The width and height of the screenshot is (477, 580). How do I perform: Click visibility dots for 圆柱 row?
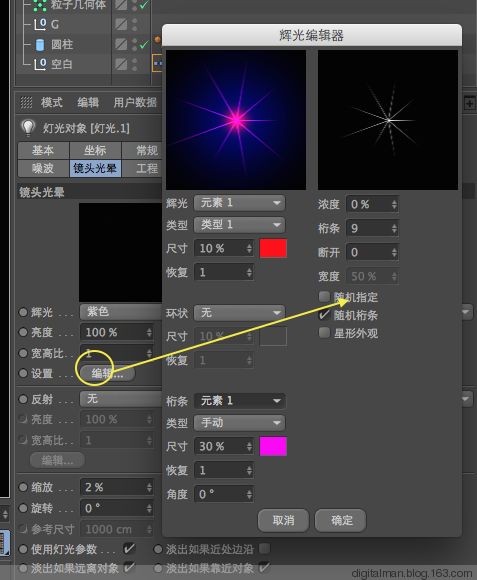(x=134, y=44)
